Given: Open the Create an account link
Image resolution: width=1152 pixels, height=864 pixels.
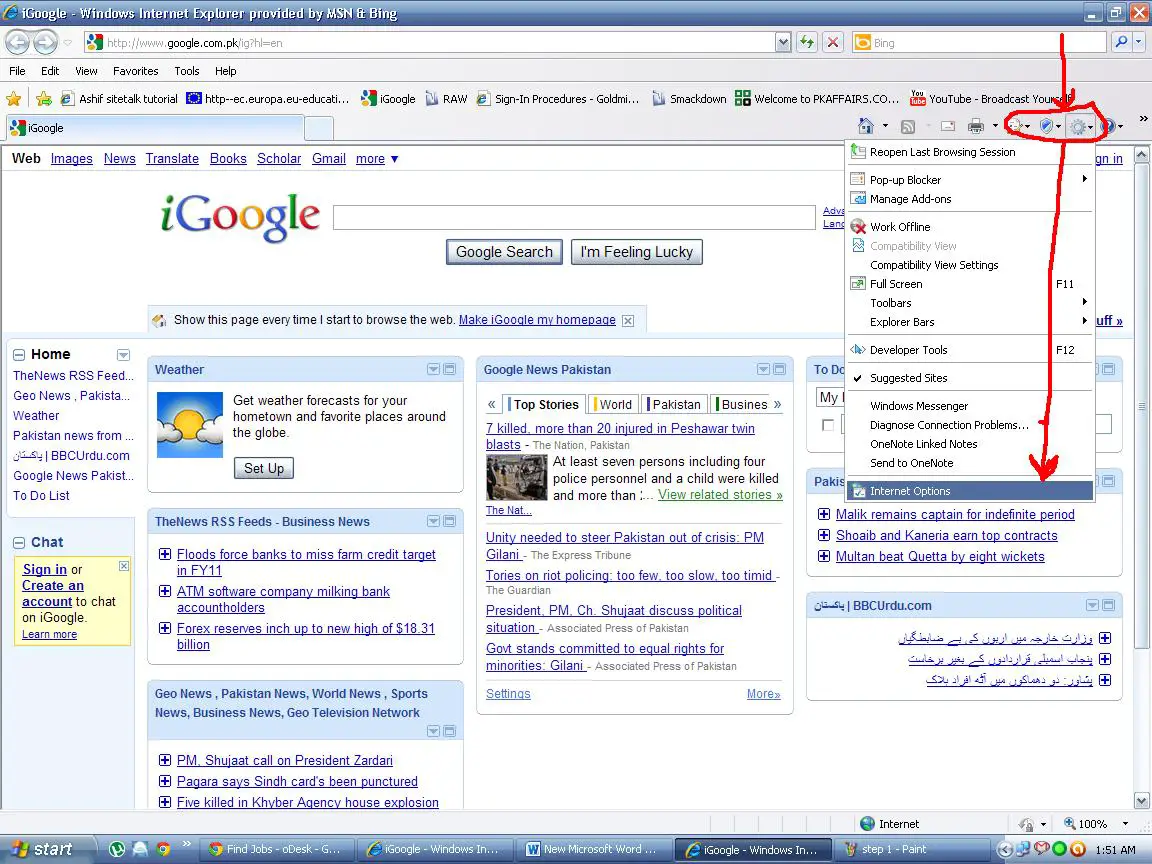Looking at the screenshot, I should coord(52,594).
